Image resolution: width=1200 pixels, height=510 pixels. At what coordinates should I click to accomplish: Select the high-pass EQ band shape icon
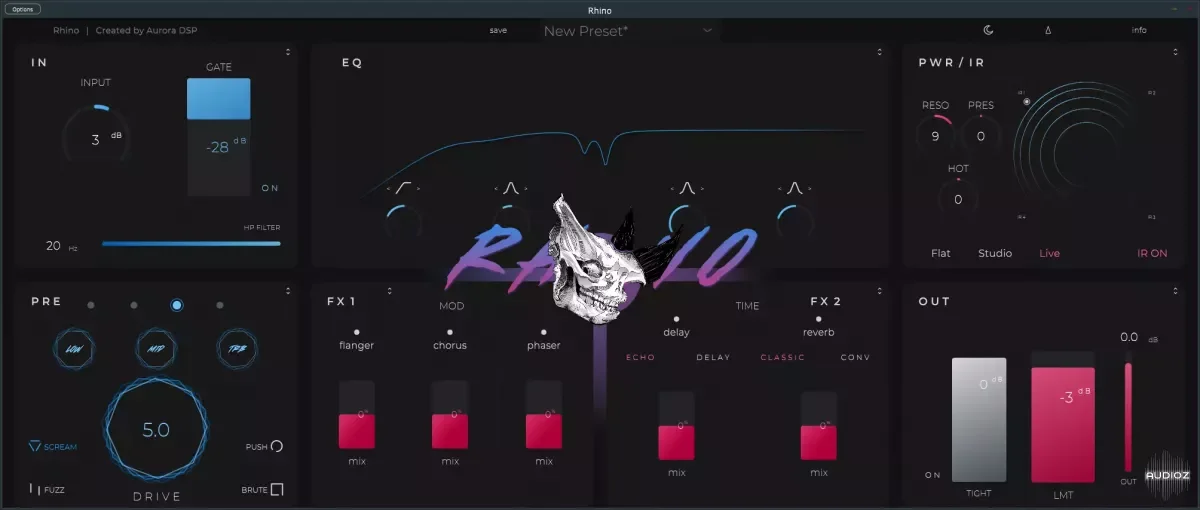[x=404, y=187]
